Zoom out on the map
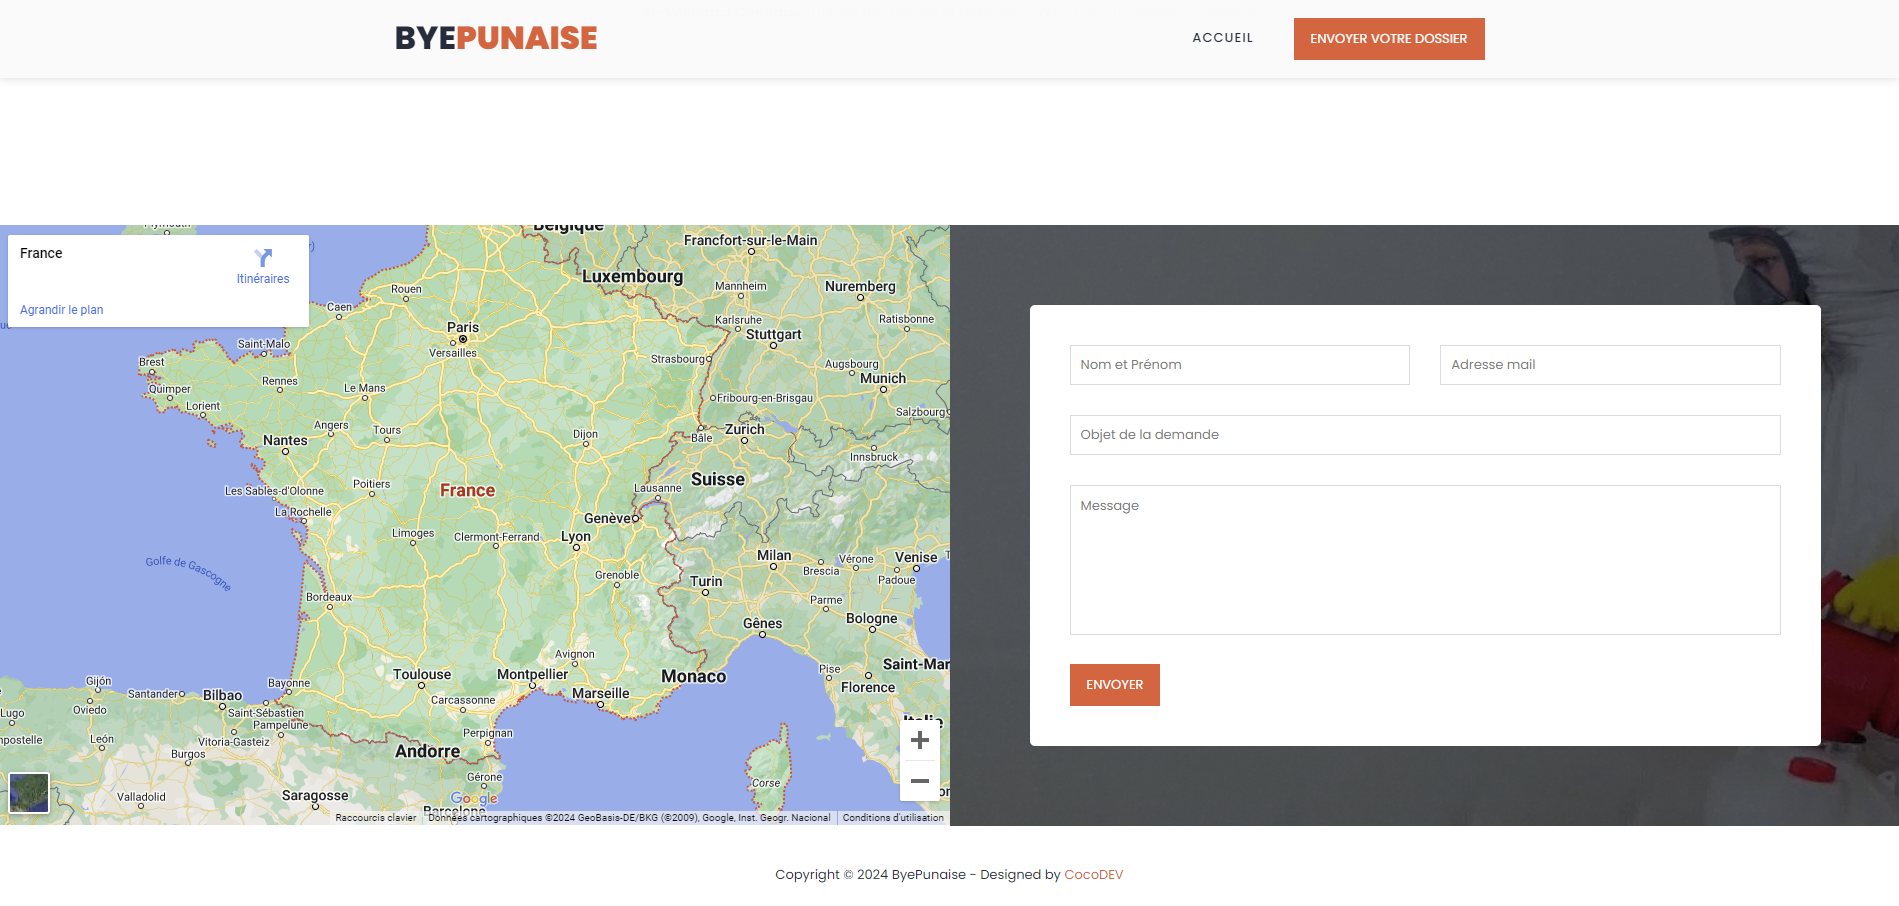The height and width of the screenshot is (906, 1899). (920, 781)
